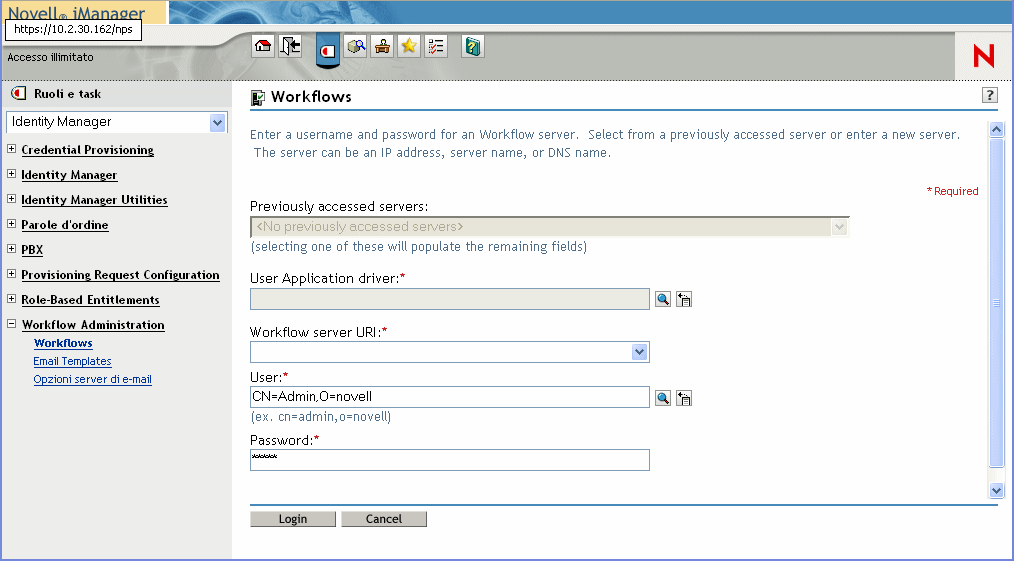The image size is (1014, 561).
Task: Click the question mark help box beside Workflows
Action: (x=989, y=96)
